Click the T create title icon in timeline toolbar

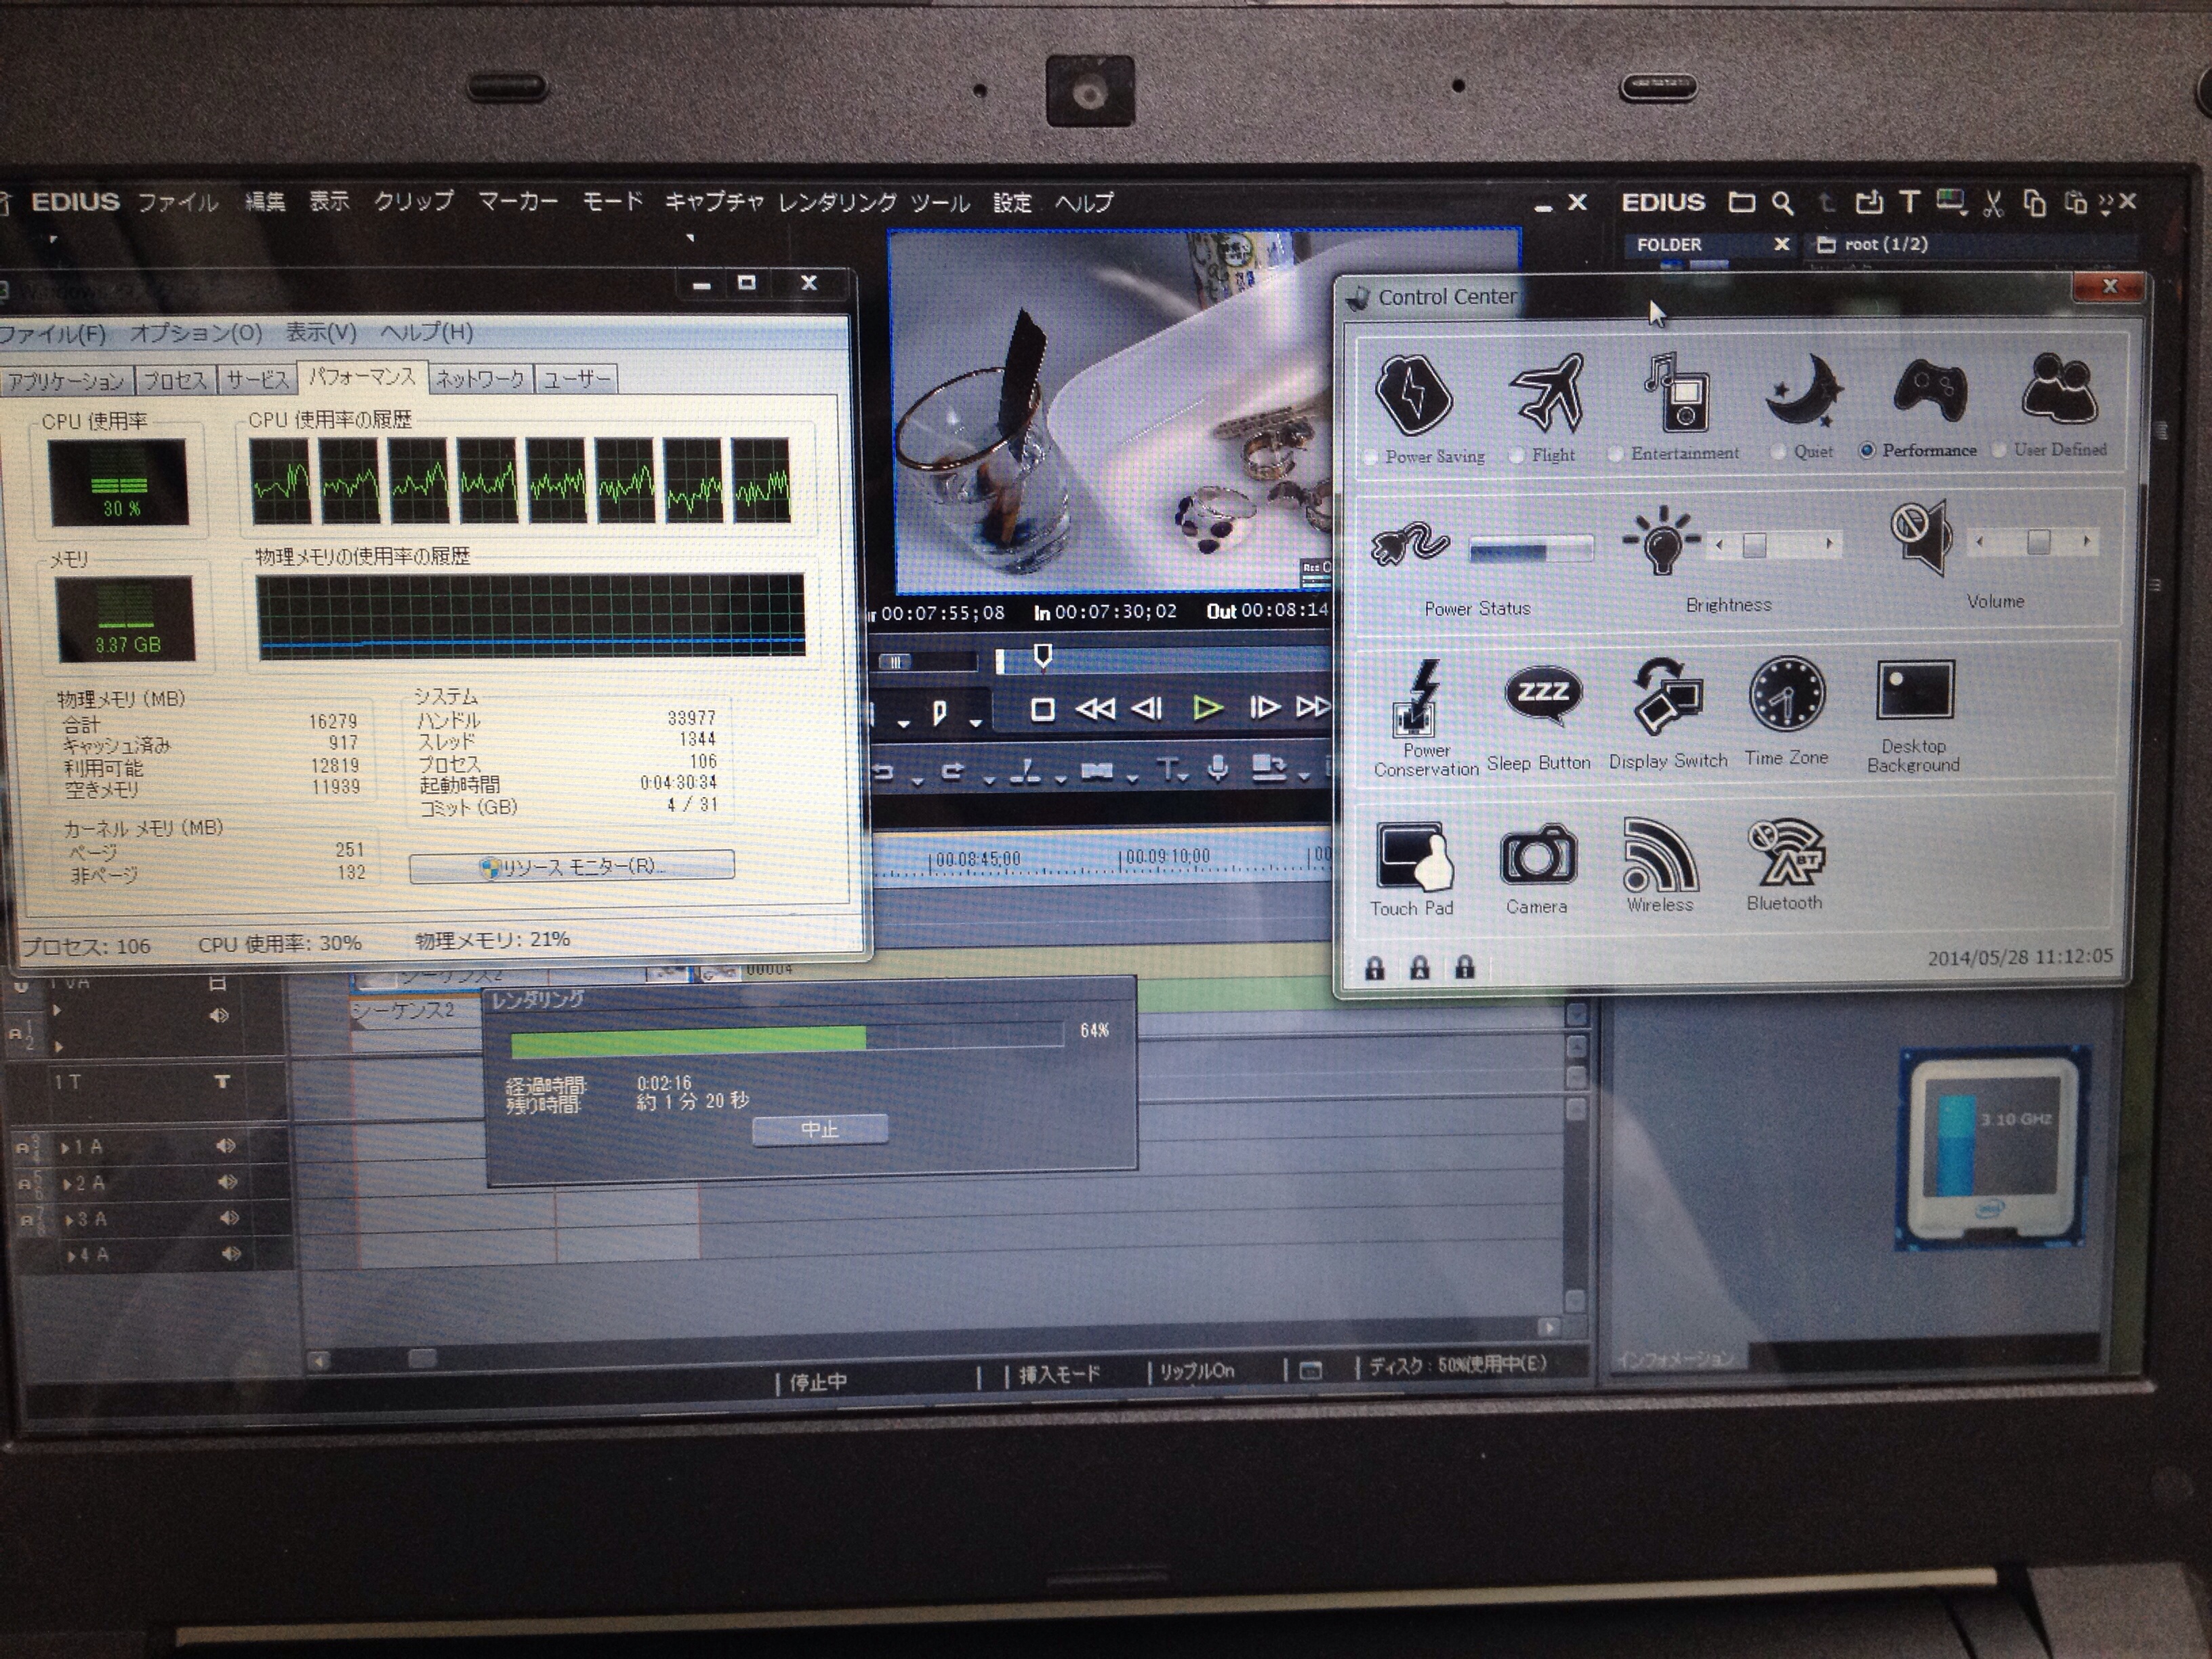point(1166,769)
